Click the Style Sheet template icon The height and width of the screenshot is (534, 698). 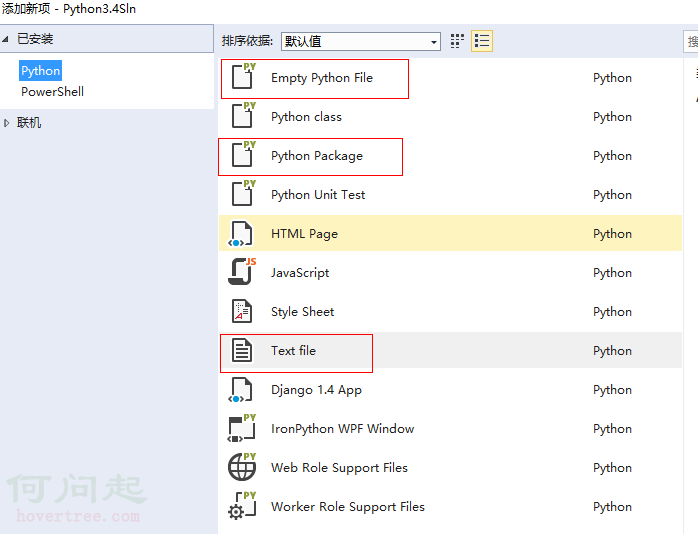pyautogui.click(x=242, y=311)
